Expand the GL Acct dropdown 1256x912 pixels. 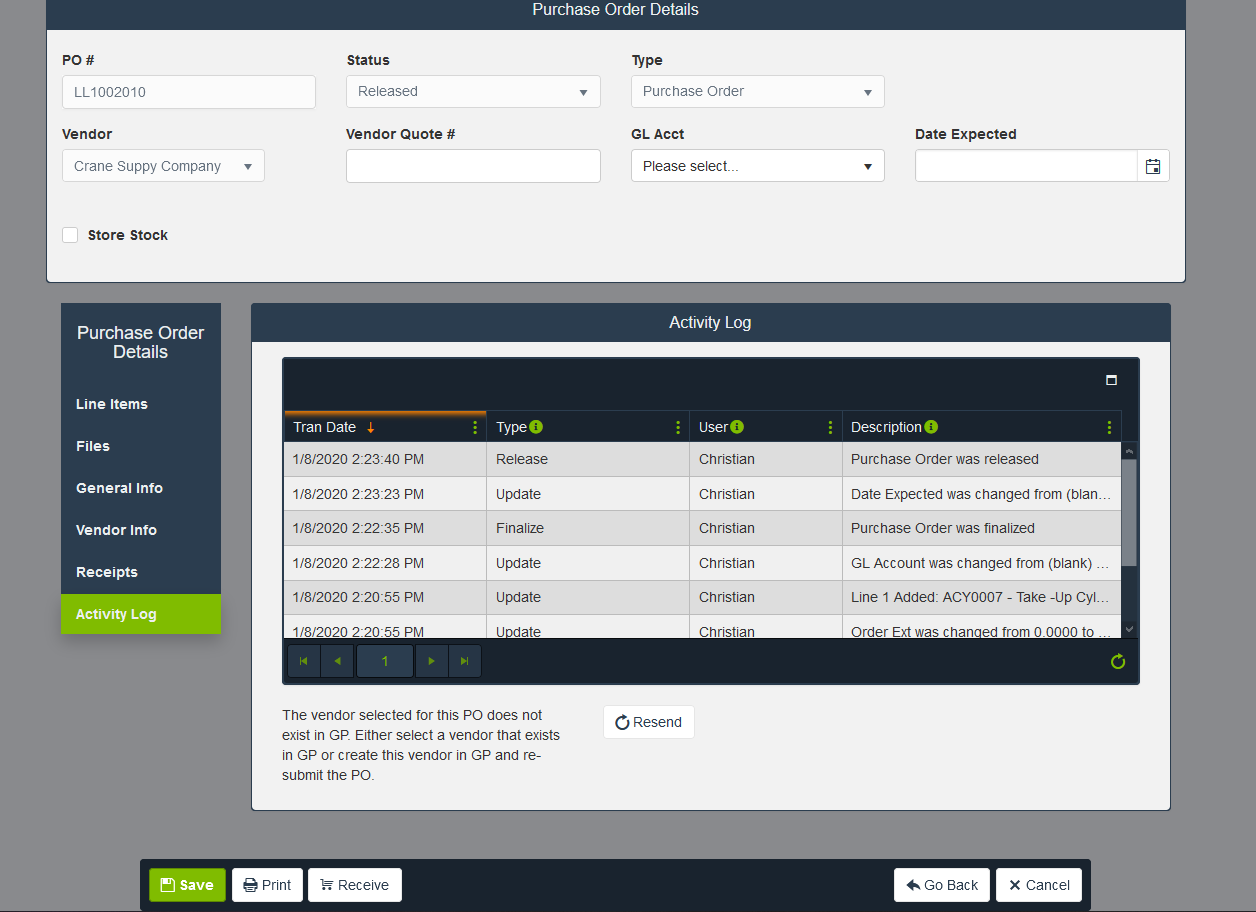coord(757,166)
